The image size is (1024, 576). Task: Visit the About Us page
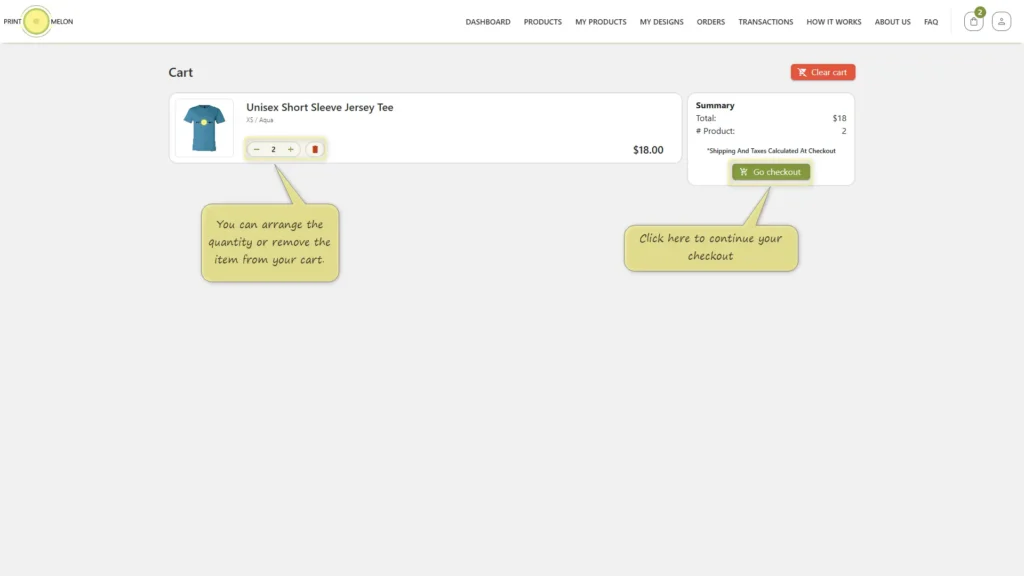pyautogui.click(x=892, y=22)
